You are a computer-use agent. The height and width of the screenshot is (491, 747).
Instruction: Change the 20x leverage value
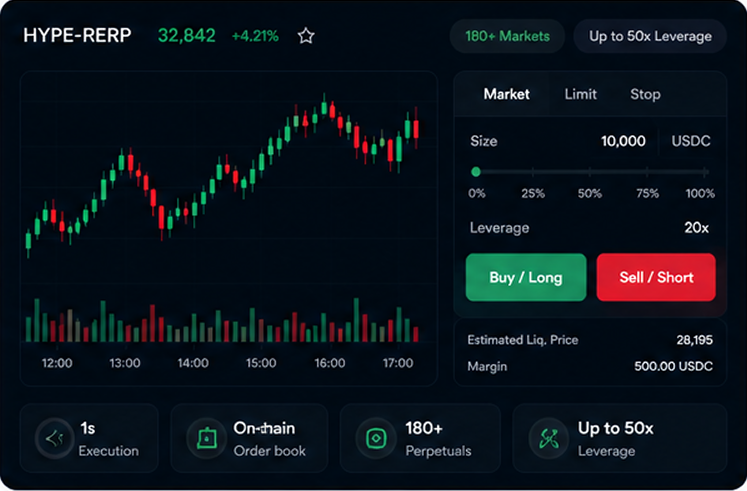click(x=697, y=228)
